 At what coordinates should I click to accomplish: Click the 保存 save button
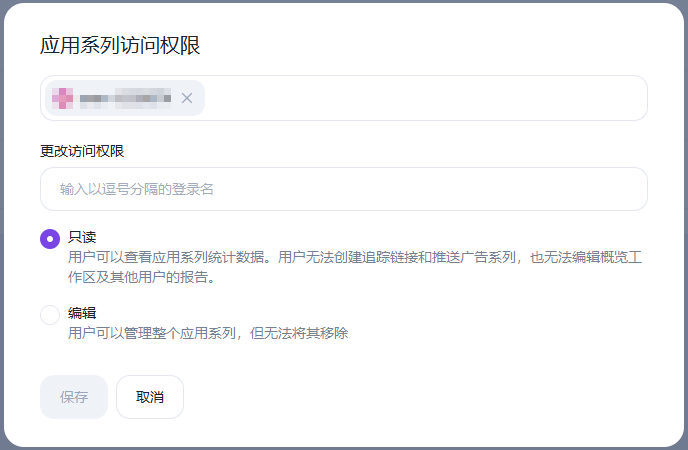(x=74, y=397)
